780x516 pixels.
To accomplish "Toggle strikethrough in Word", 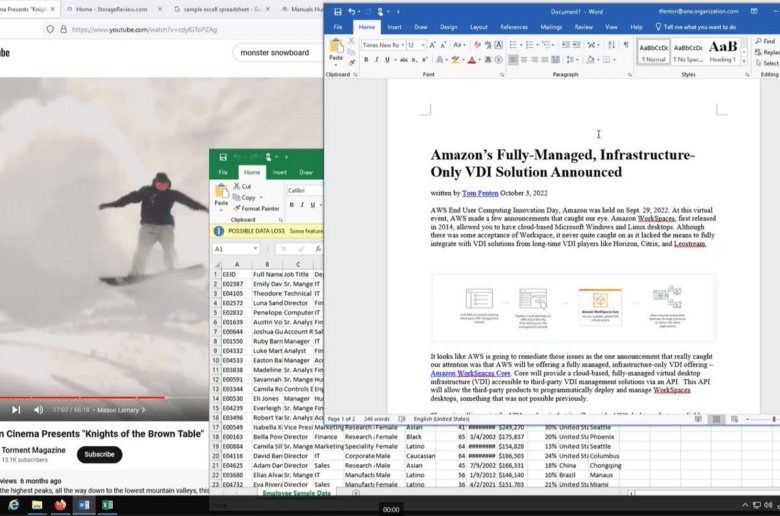I will pos(403,60).
